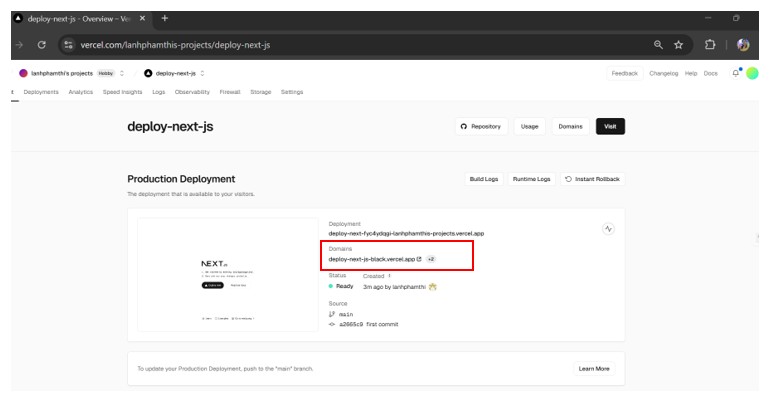
Task: Switch to the Deployments tab
Action: pyautogui.click(x=41, y=92)
